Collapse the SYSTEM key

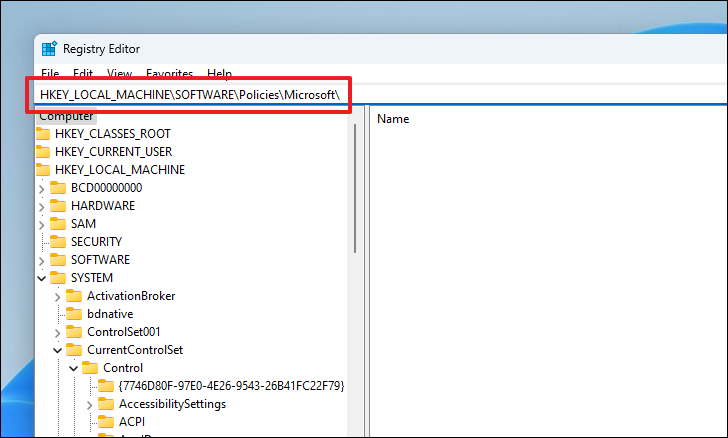pyautogui.click(x=42, y=279)
